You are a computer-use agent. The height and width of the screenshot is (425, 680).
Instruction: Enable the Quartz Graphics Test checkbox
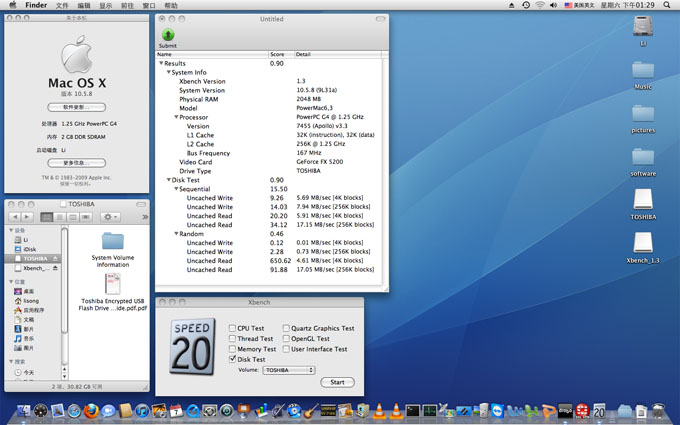point(286,328)
